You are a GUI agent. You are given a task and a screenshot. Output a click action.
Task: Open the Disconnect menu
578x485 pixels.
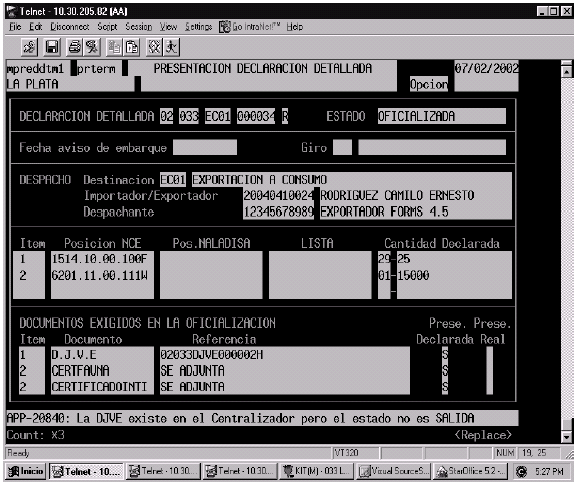(x=70, y=27)
